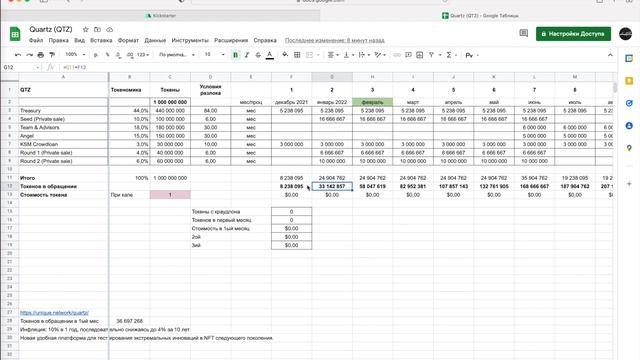The width and height of the screenshot is (640, 360).
Task: Open Maps in the side panel
Action: [629, 148]
